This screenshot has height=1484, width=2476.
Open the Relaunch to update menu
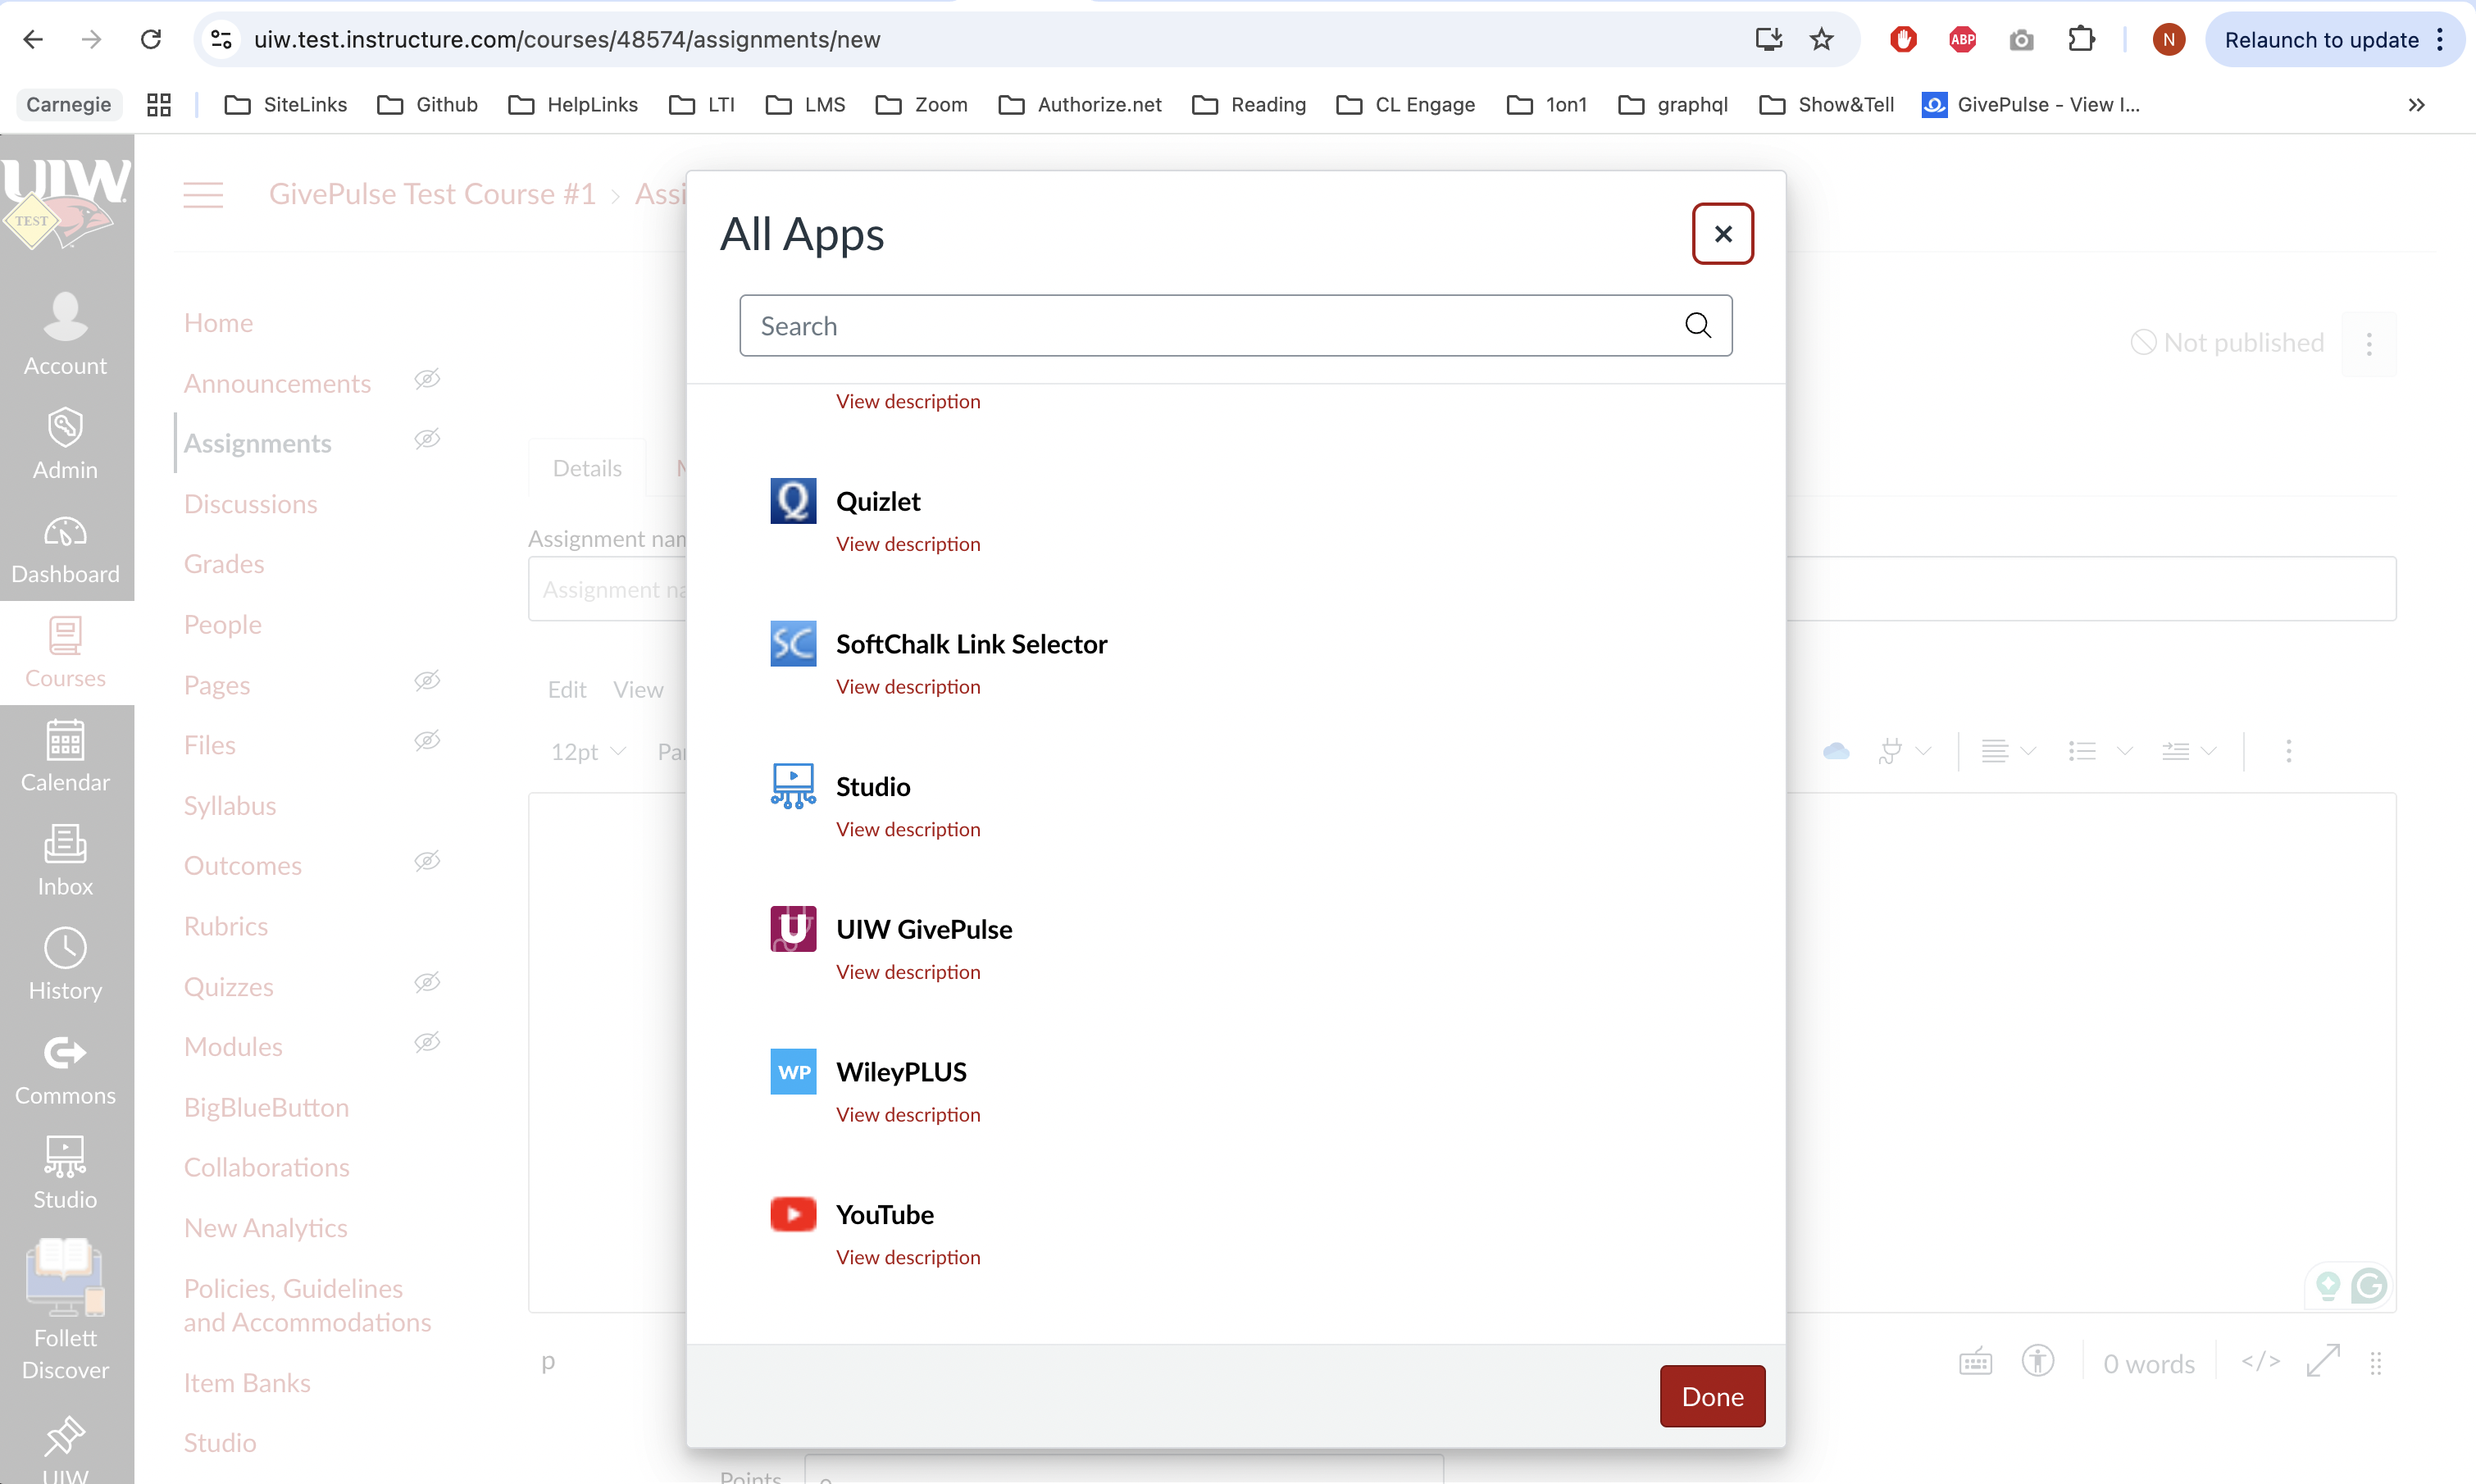2334,40
